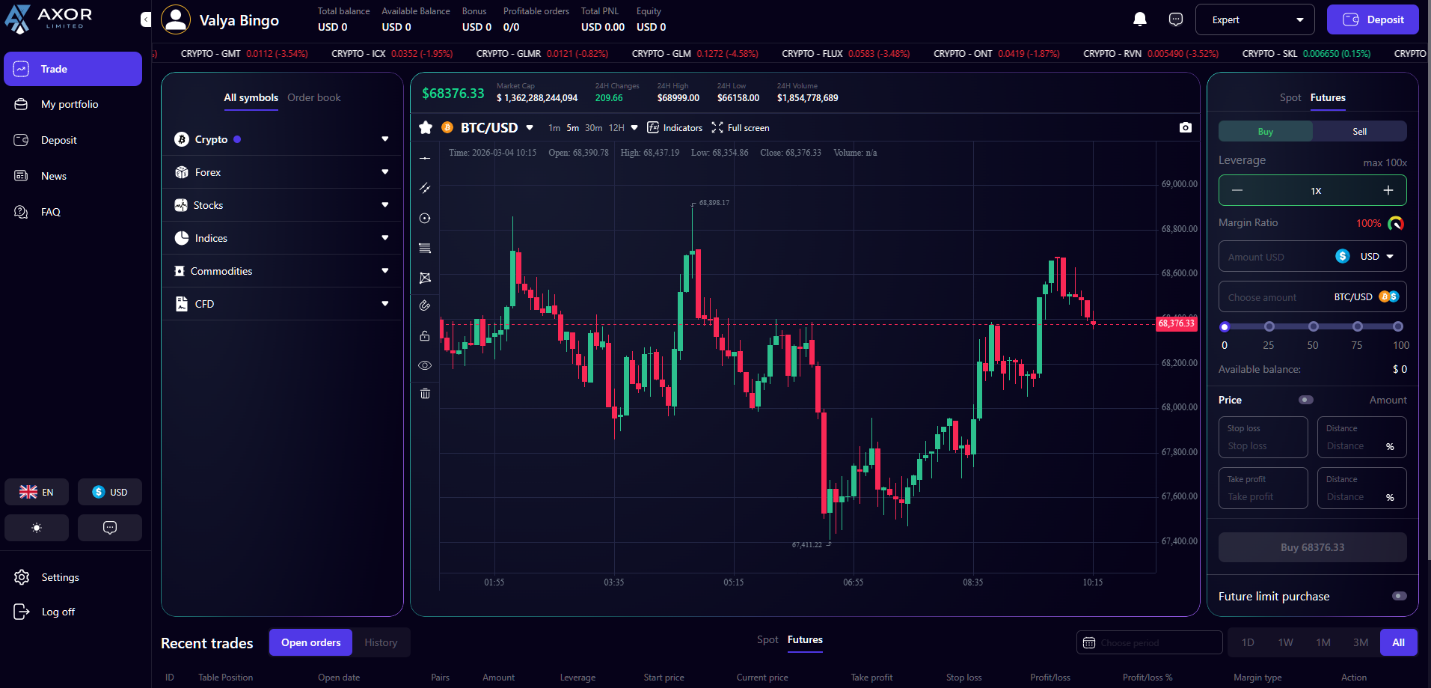The height and width of the screenshot is (688, 1431).
Task: Take a chart screenshot with camera icon
Action: tap(1185, 128)
